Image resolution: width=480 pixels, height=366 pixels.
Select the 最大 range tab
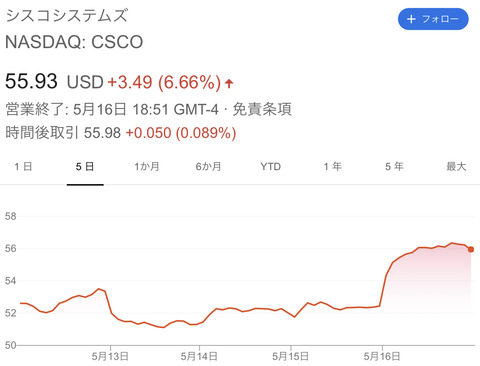456,166
